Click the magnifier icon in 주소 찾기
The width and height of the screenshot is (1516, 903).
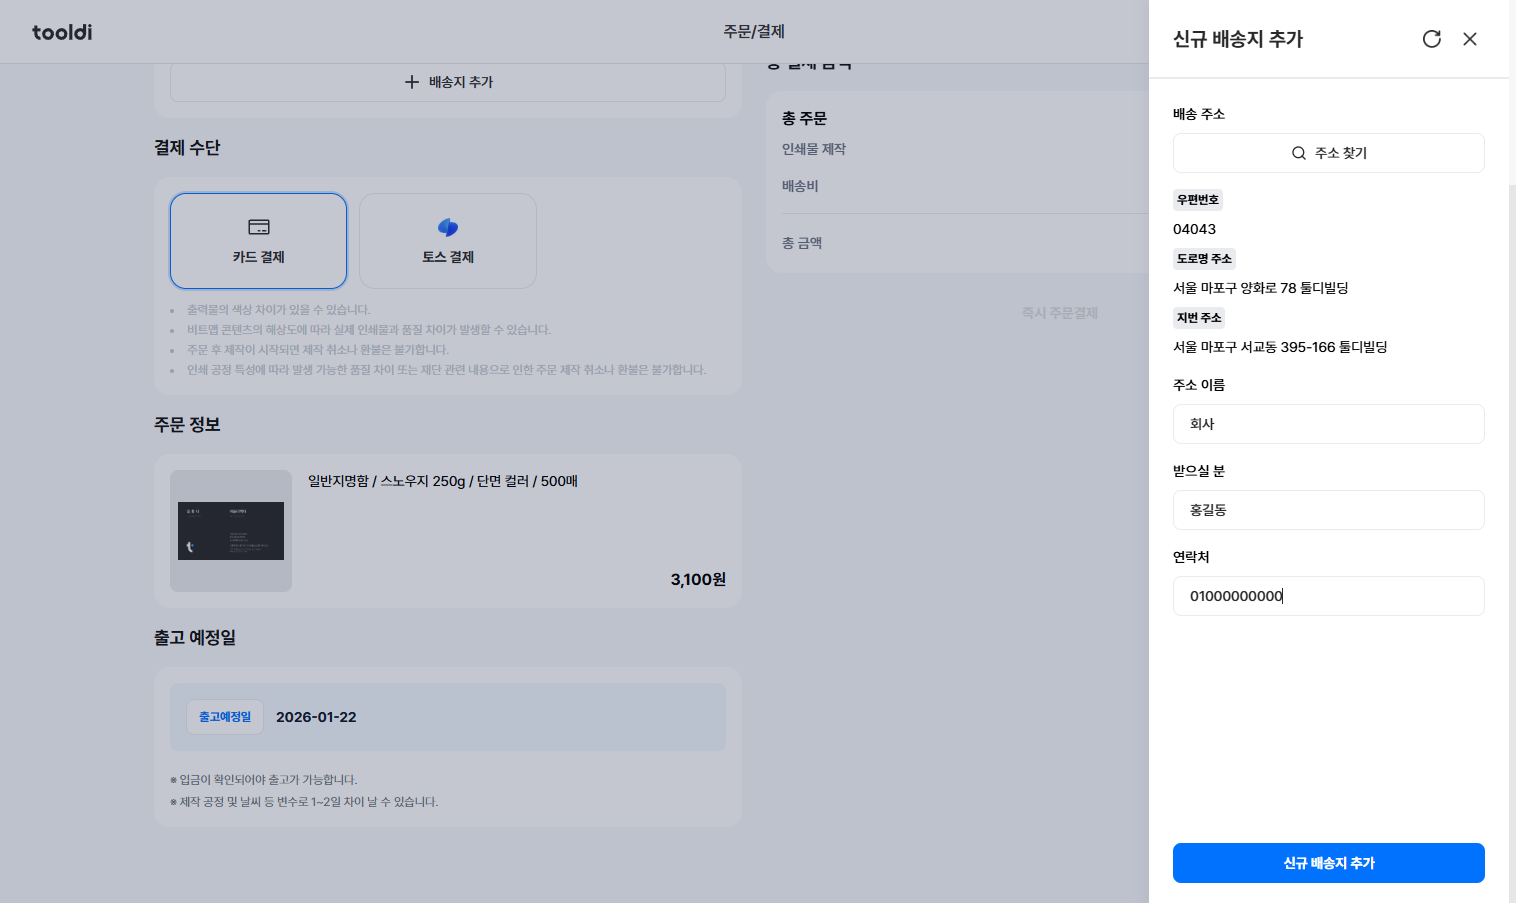pos(1298,153)
